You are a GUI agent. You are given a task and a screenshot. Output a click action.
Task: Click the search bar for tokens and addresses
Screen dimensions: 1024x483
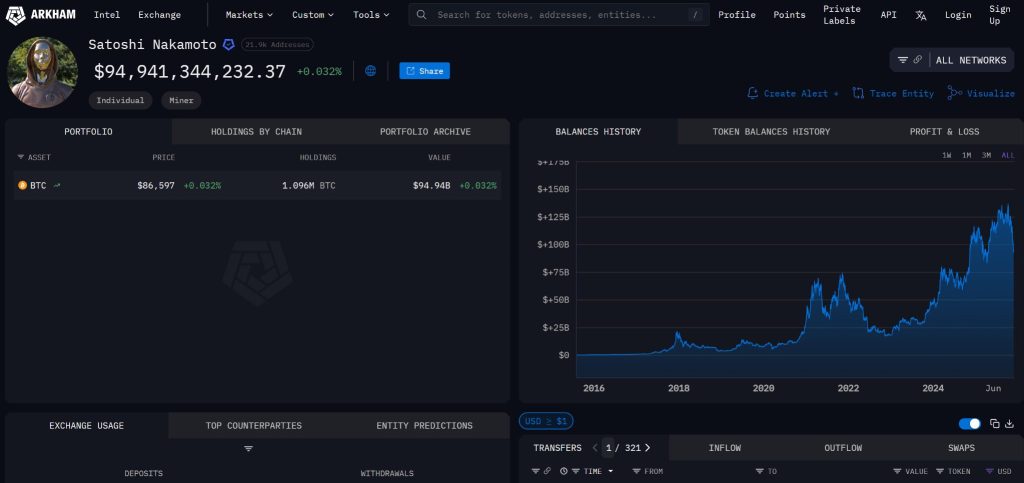pos(560,15)
